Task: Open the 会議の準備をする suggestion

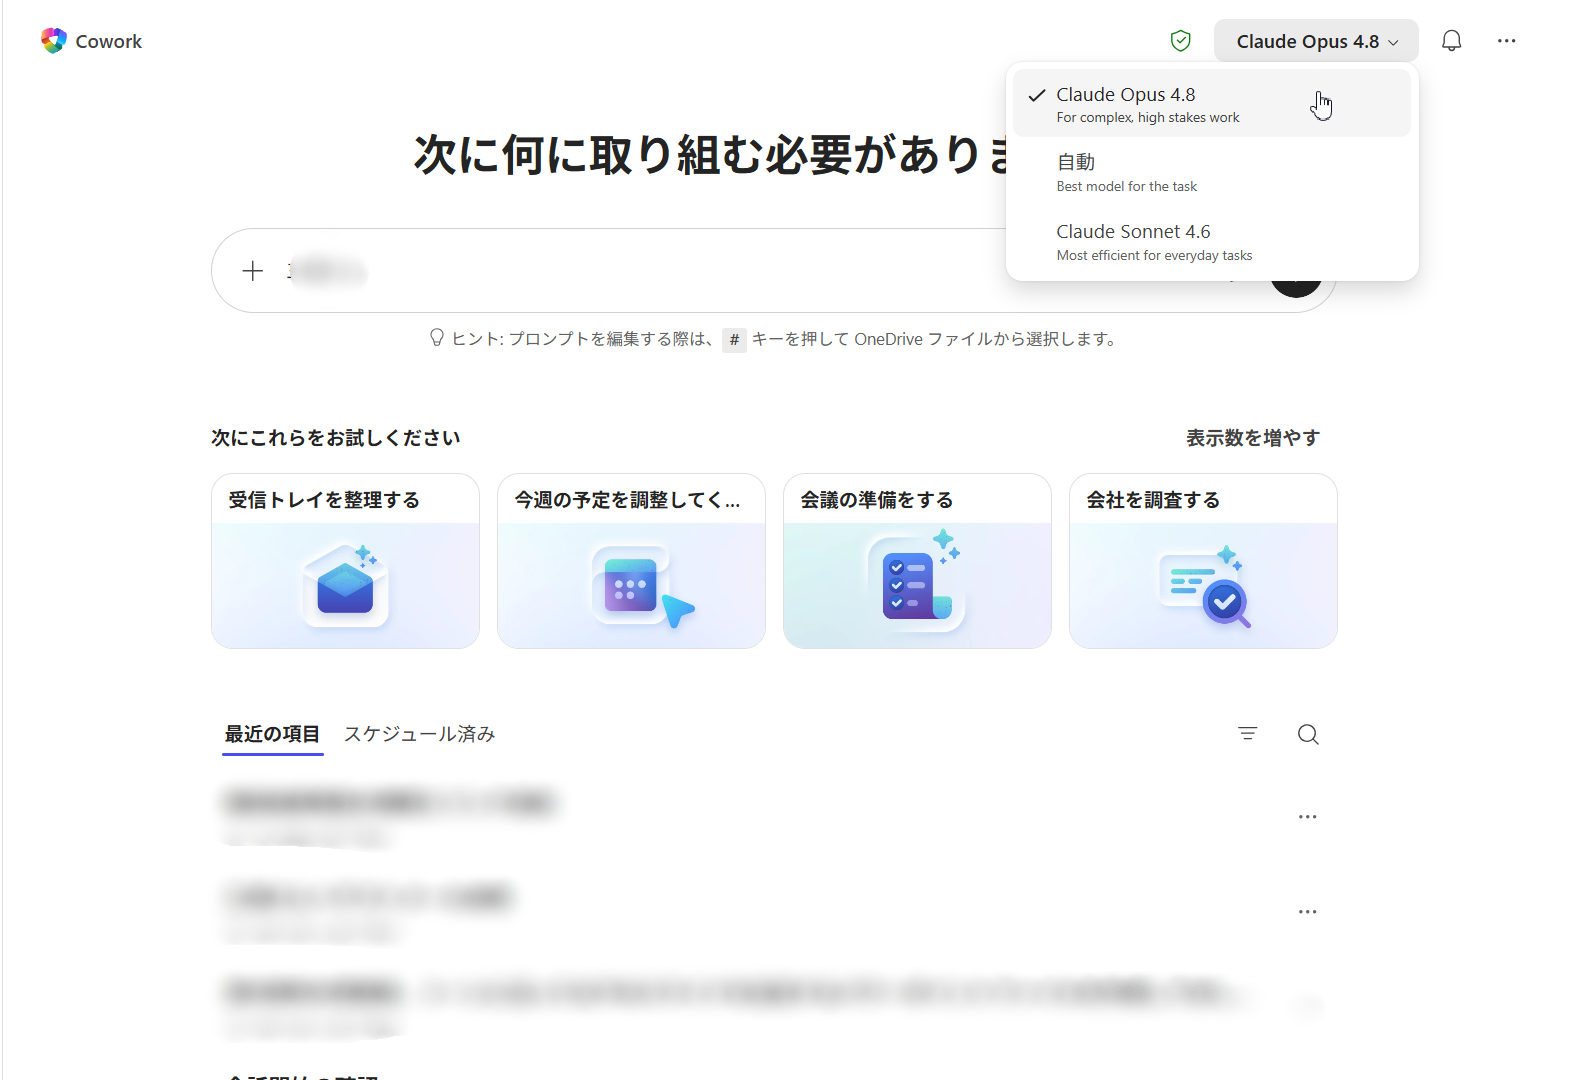Action: coord(917,561)
